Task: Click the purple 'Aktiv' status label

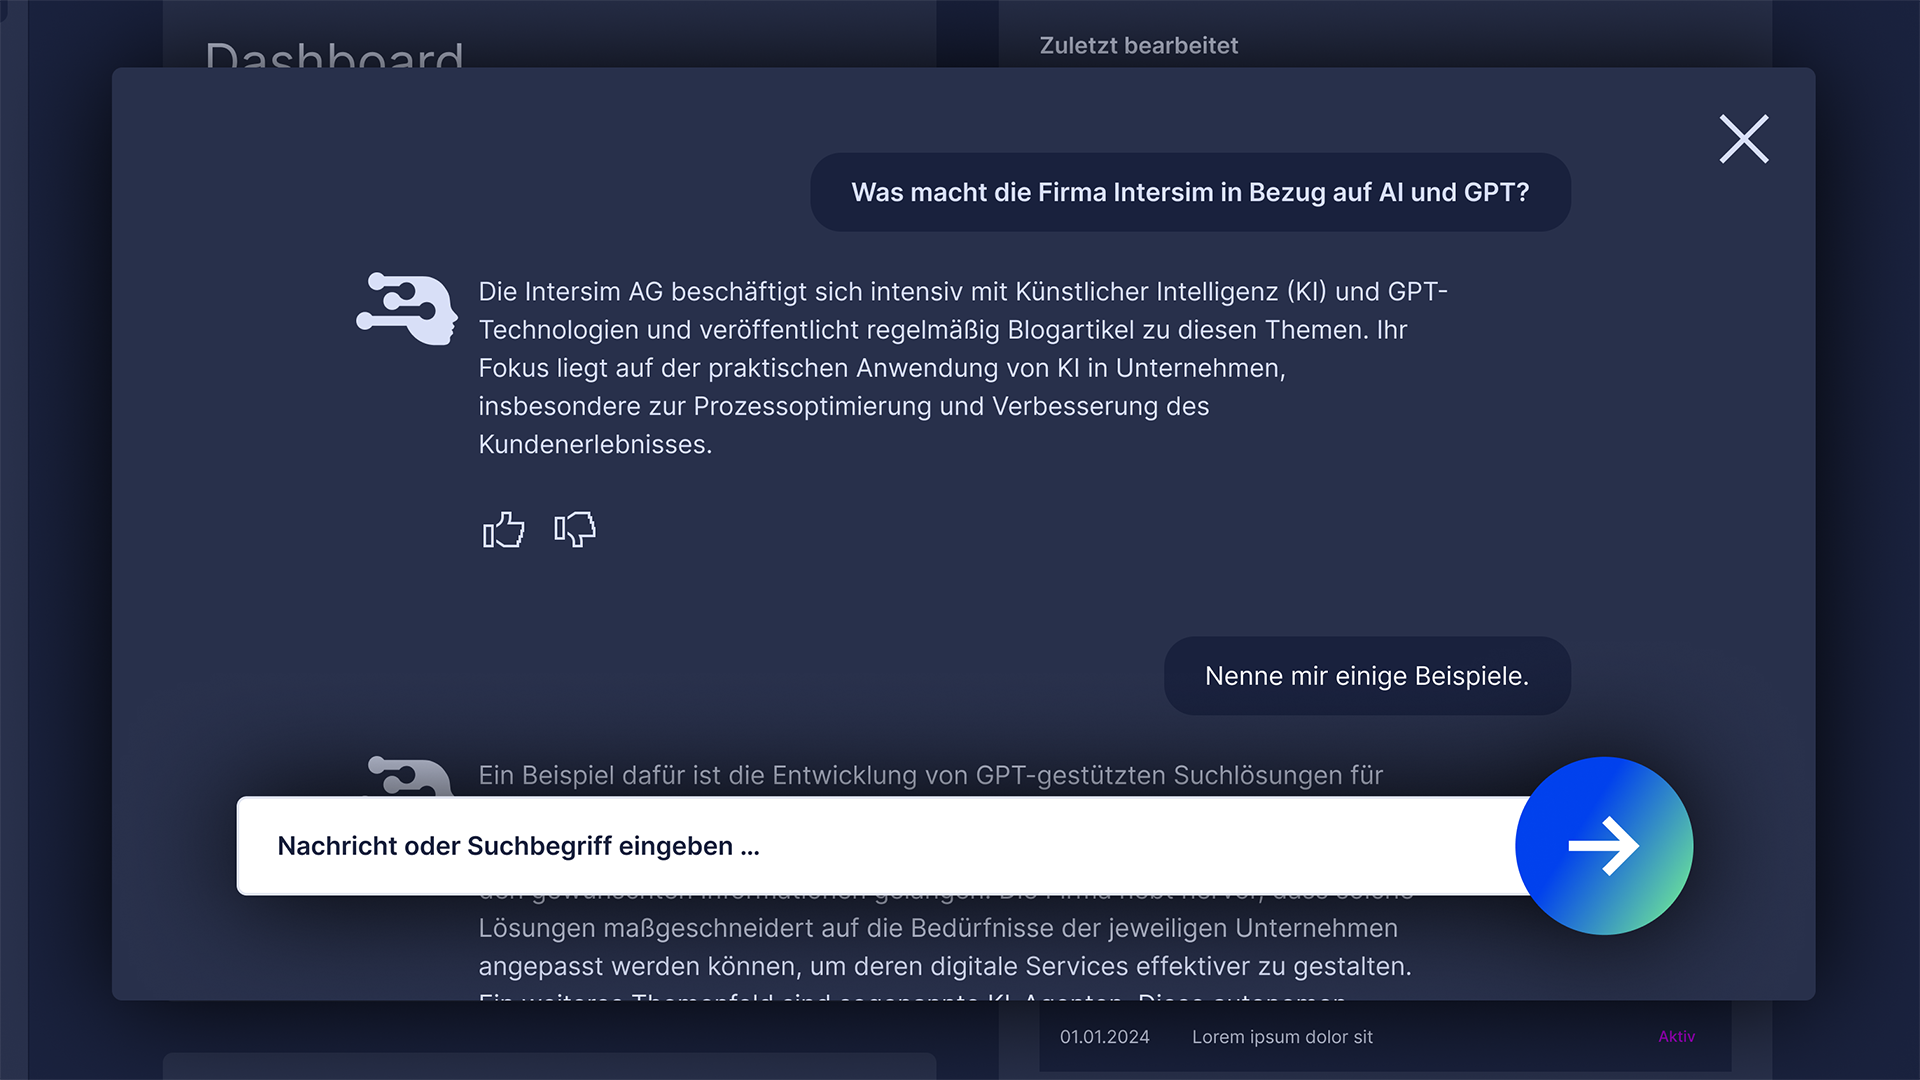Action: coord(1676,1037)
